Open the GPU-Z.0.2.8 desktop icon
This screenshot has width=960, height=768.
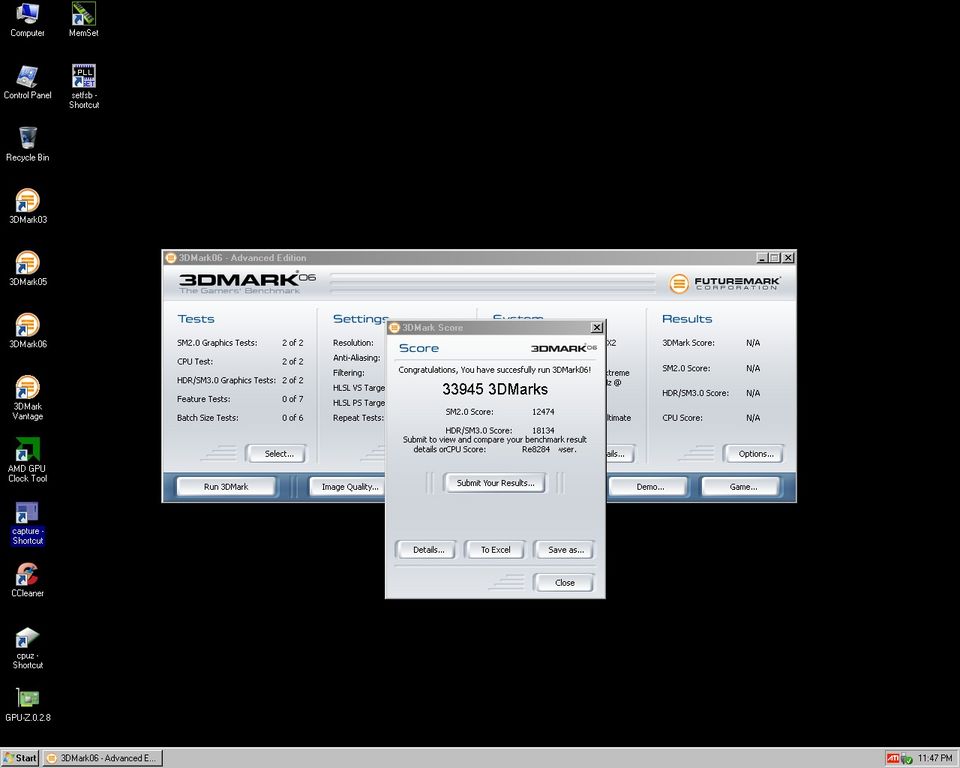pos(28,704)
